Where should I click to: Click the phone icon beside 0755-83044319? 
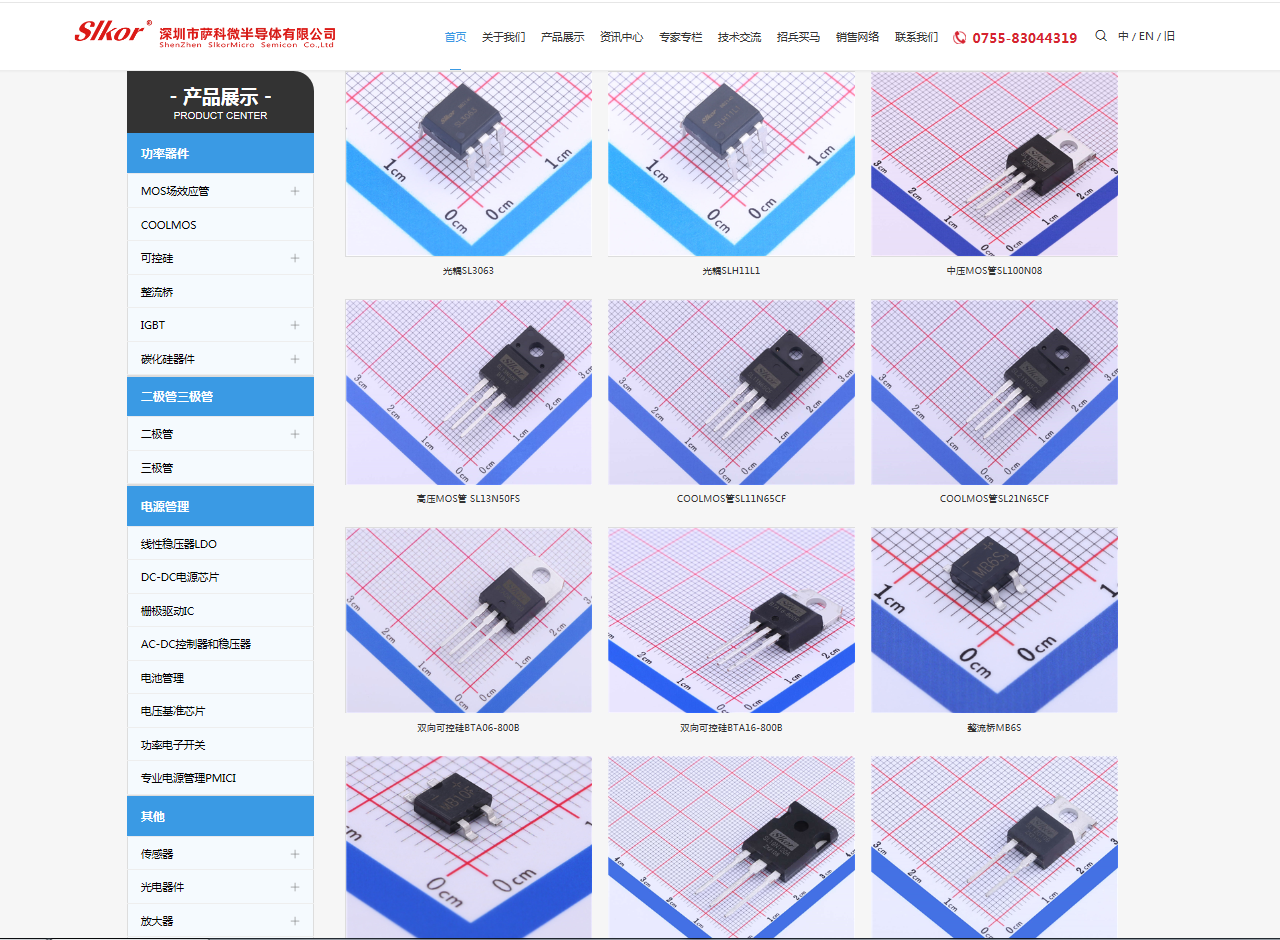pos(960,38)
